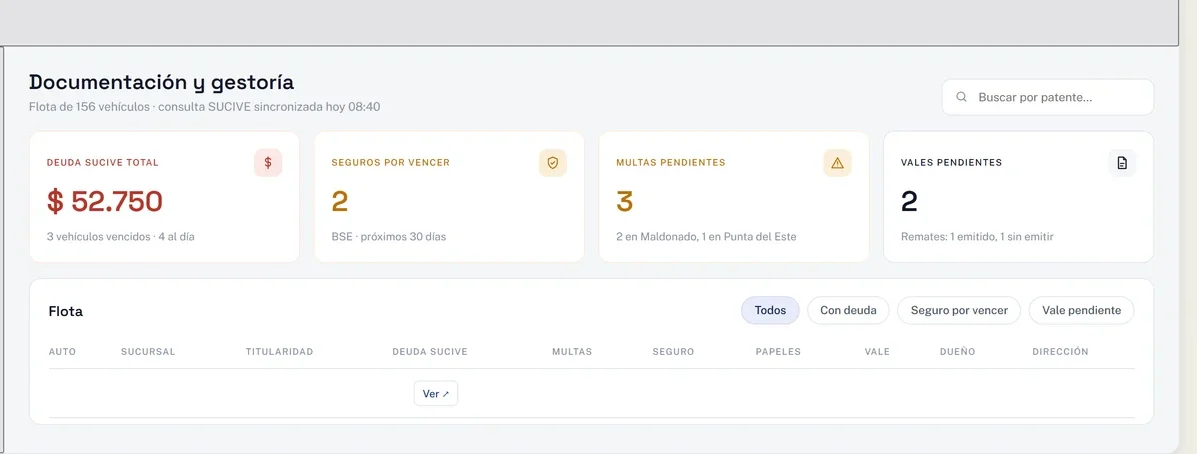Image resolution: width=1197 pixels, height=454 pixels.
Task: Click the VALE column header
Action: [877, 352]
